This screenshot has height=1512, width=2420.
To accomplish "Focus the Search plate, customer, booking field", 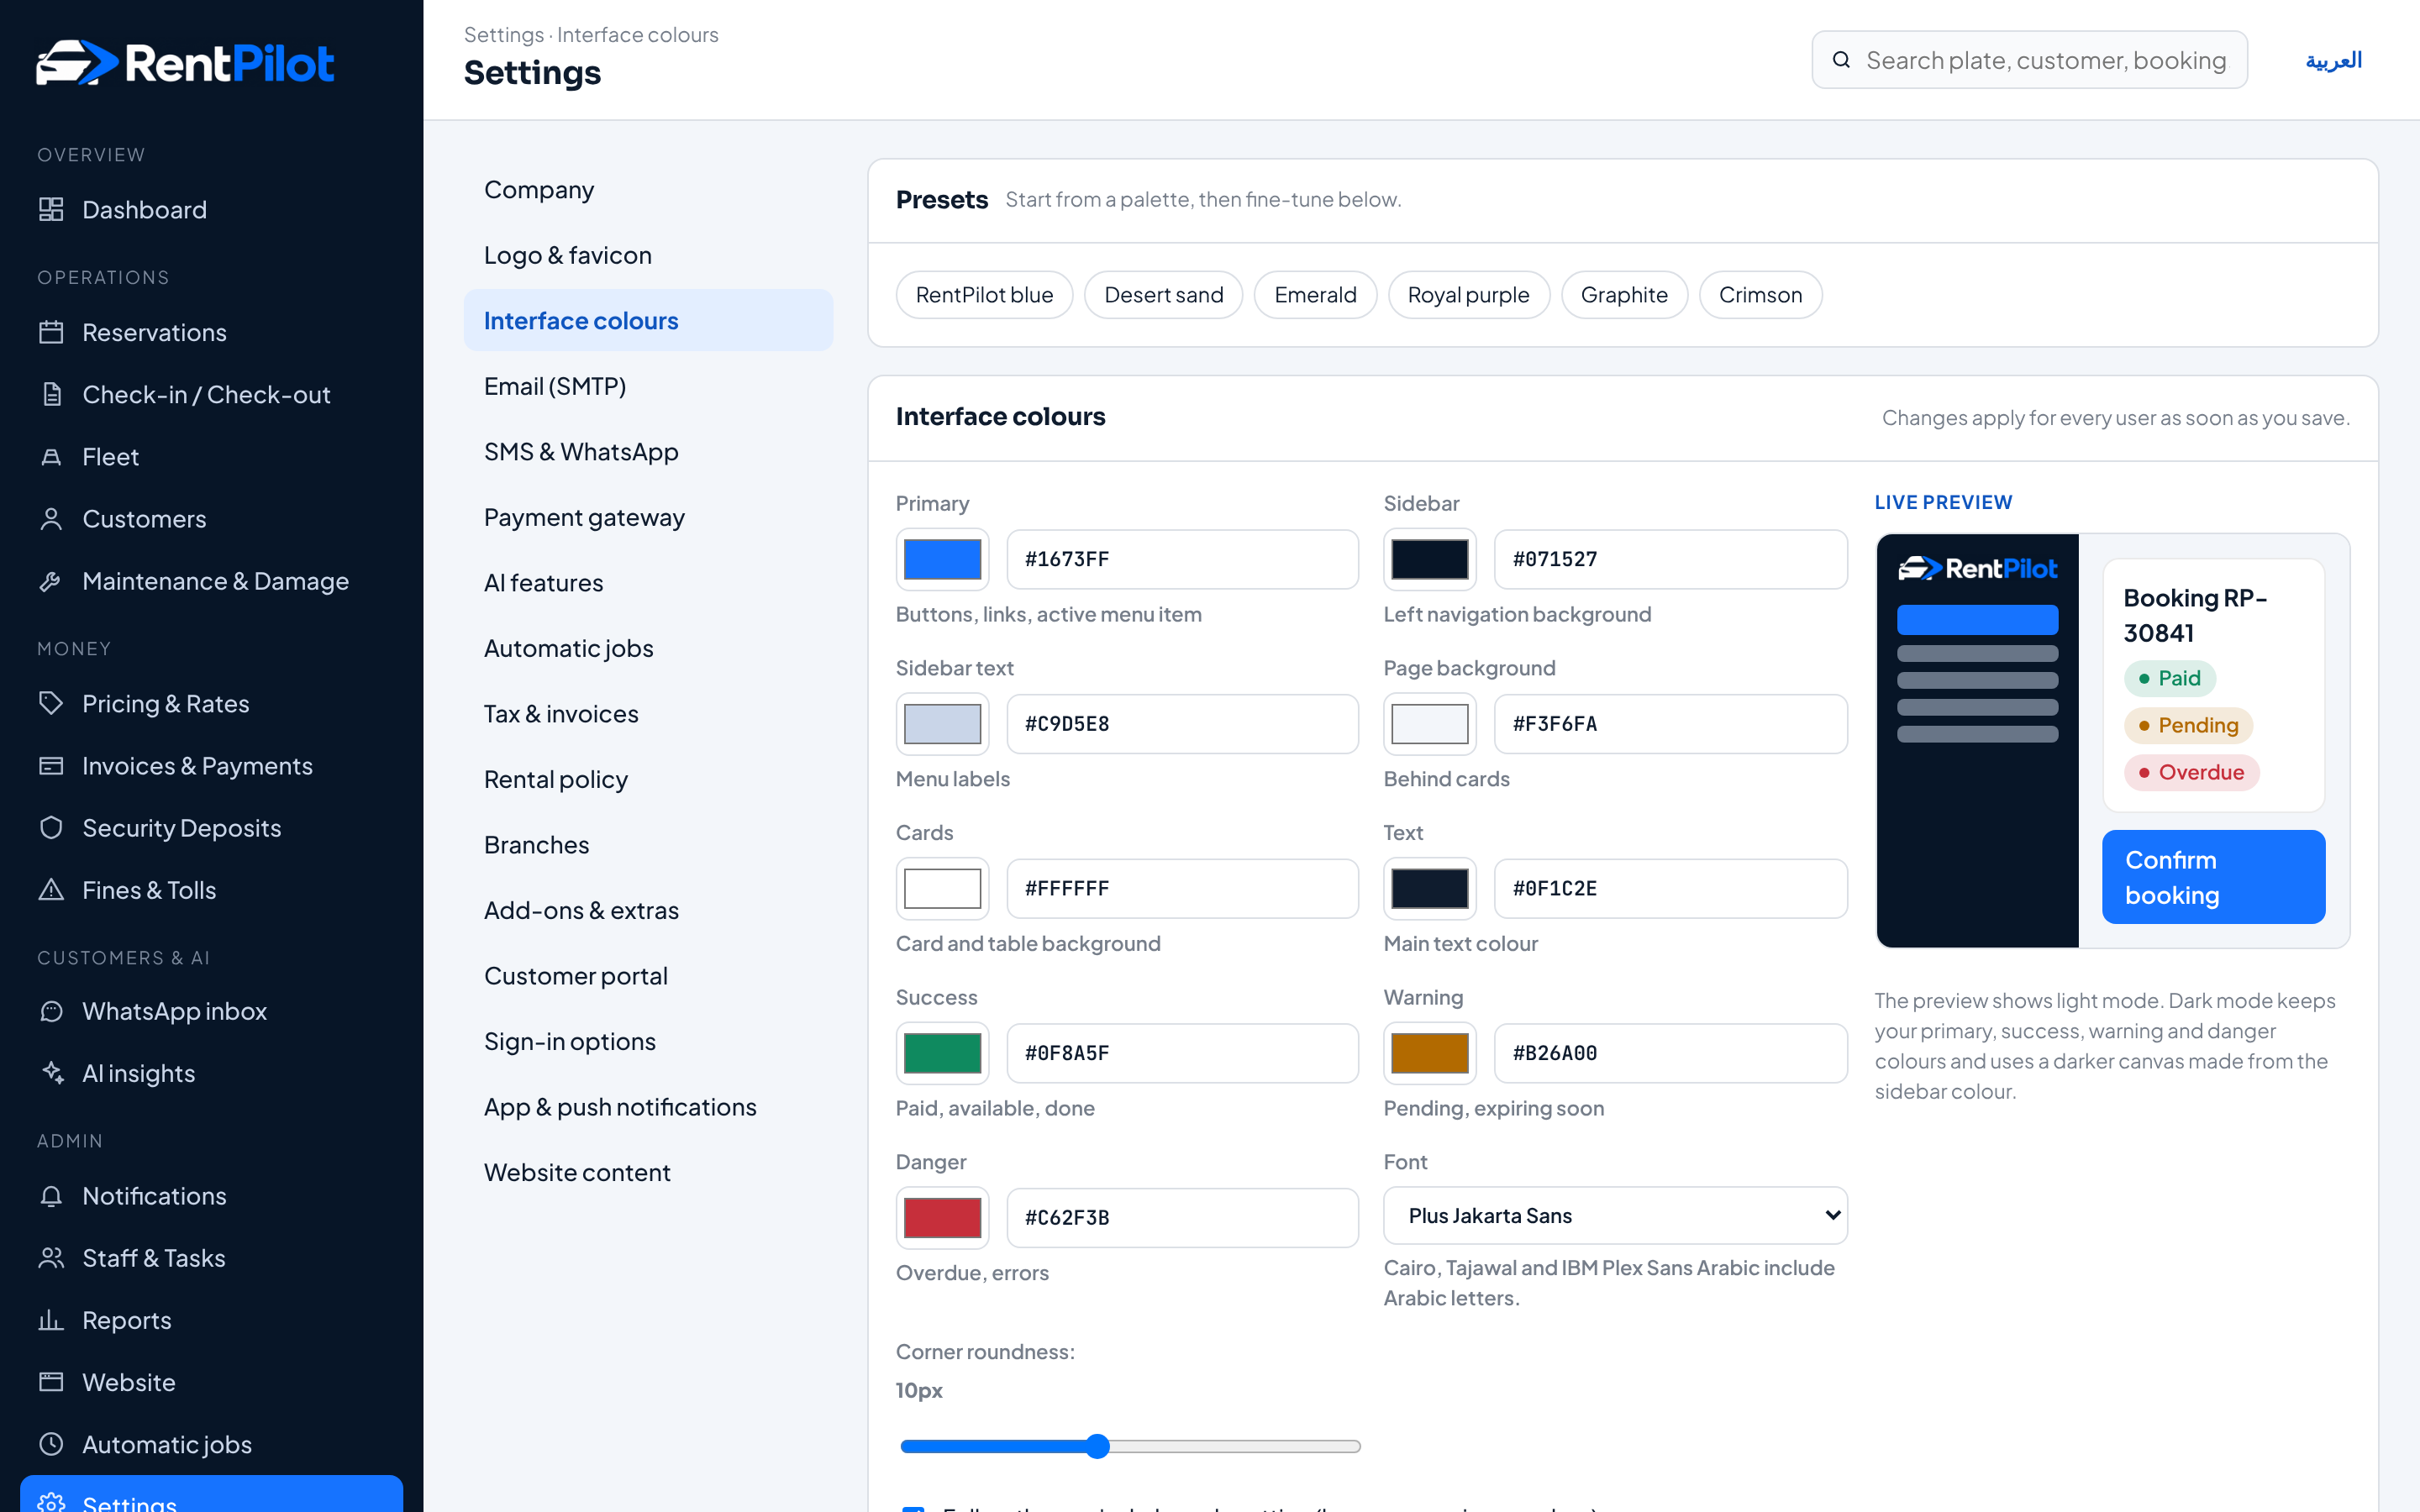I will tap(2029, 60).
